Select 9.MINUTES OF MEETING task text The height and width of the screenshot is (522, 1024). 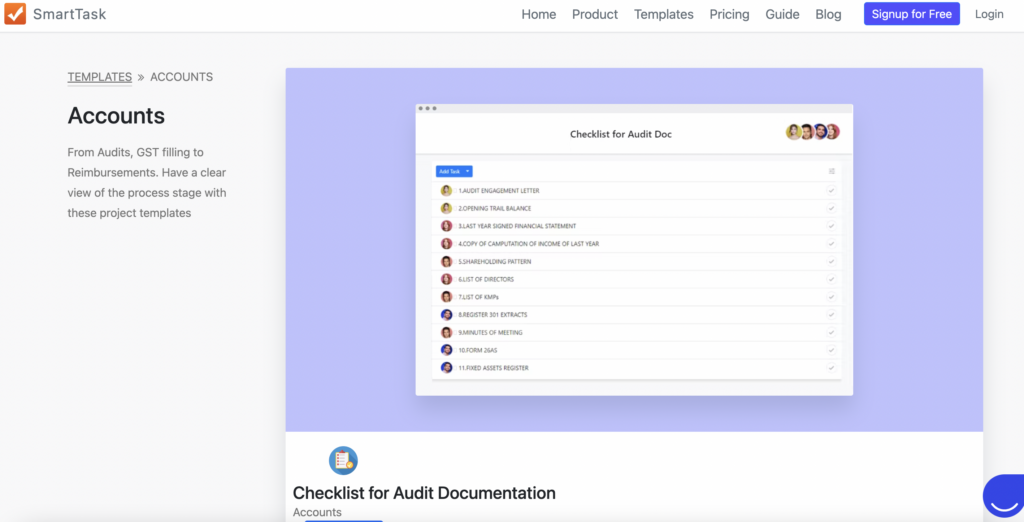490,333
